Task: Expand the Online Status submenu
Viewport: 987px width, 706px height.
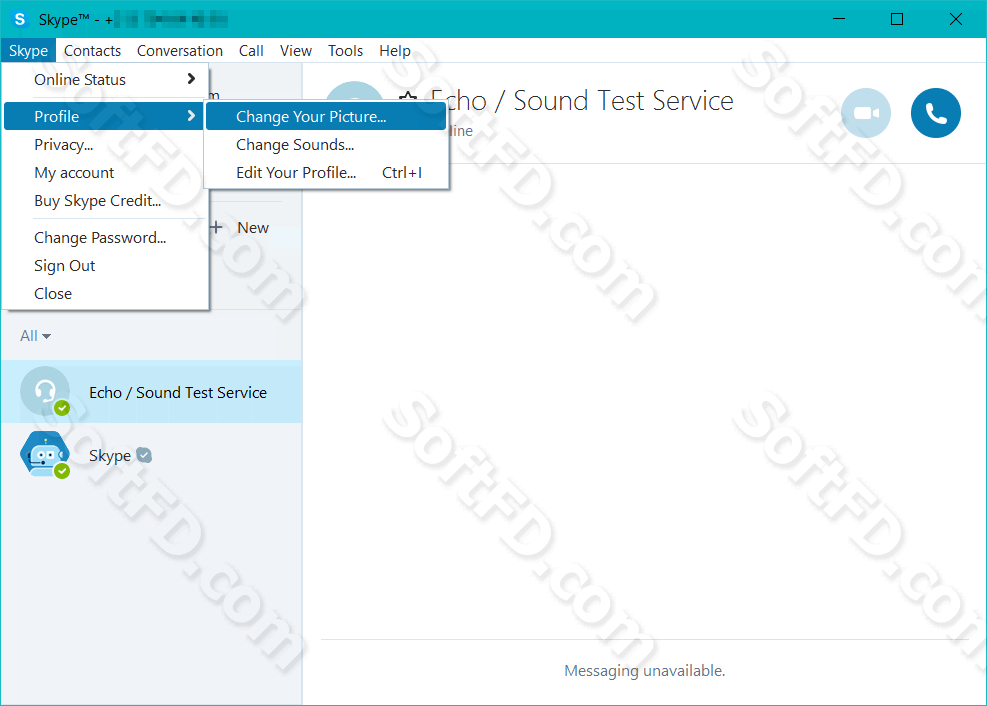Action: tap(104, 79)
